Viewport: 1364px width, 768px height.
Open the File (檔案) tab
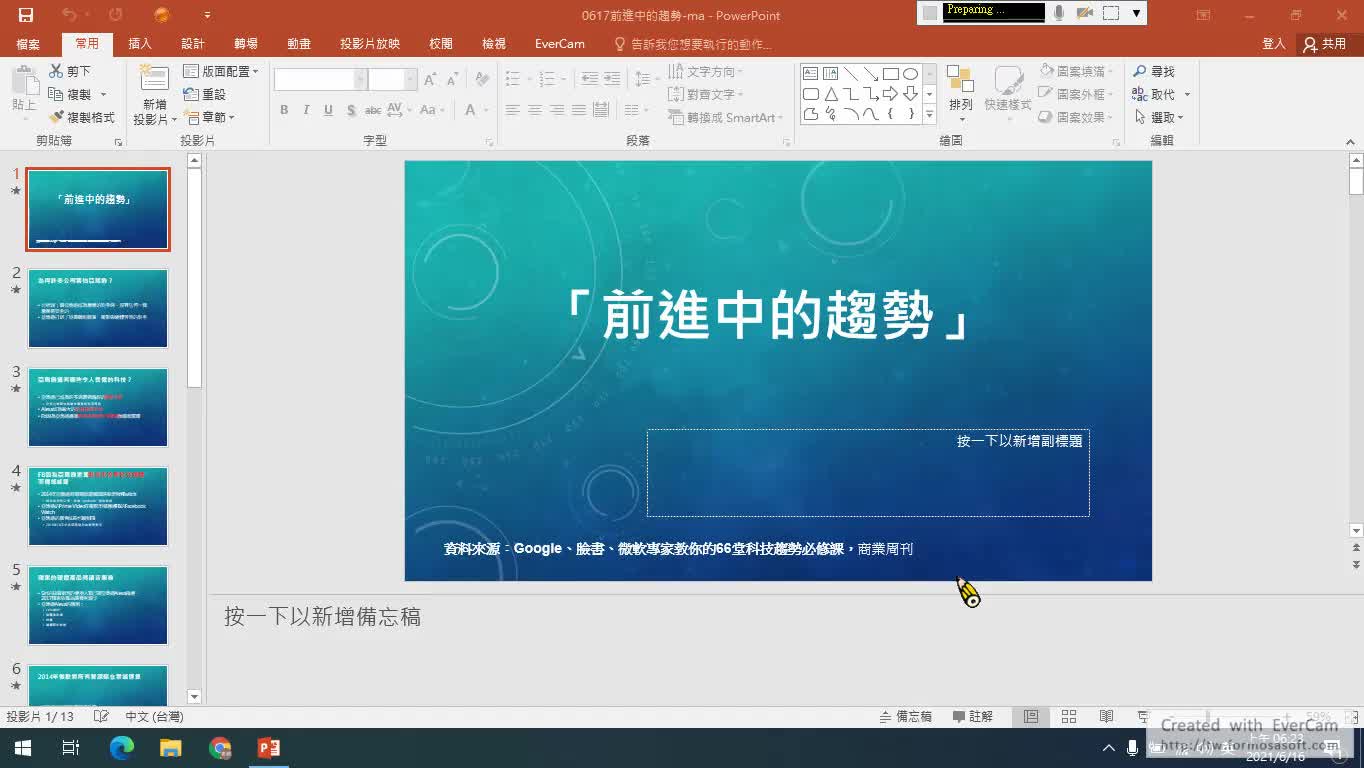tap(28, 44)
